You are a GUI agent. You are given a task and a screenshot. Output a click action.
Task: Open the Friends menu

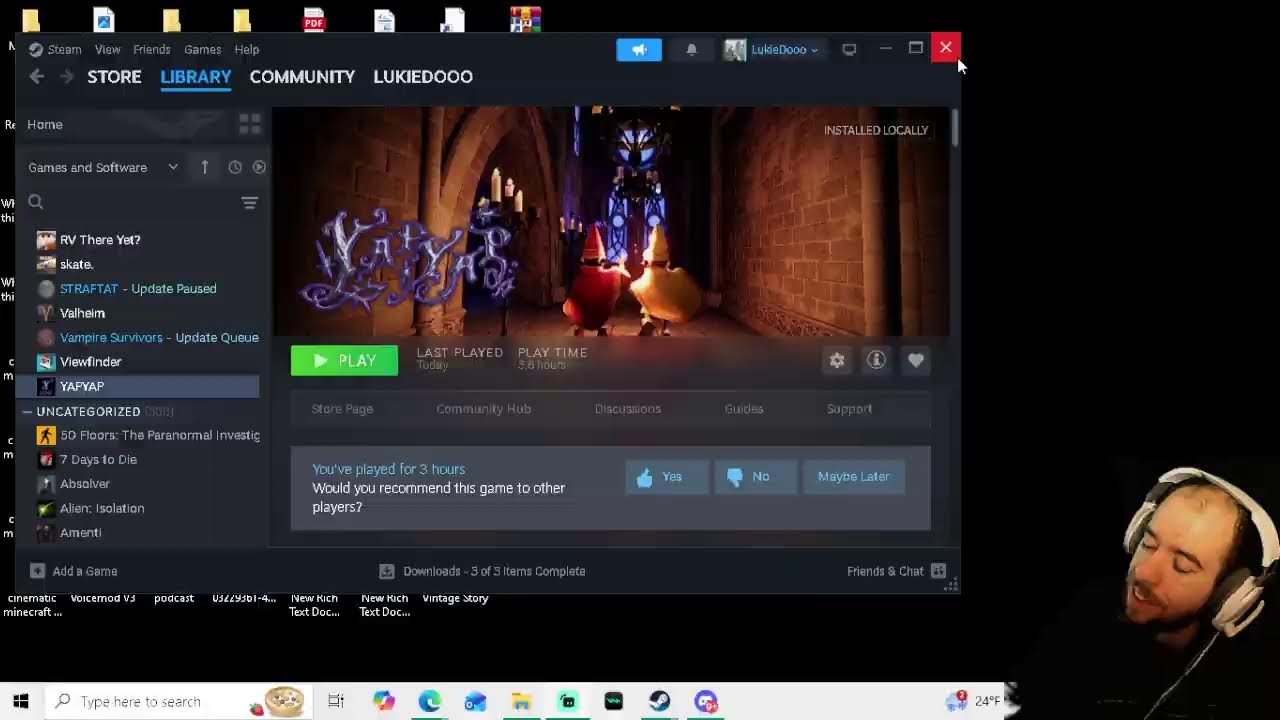click(152, 49)
